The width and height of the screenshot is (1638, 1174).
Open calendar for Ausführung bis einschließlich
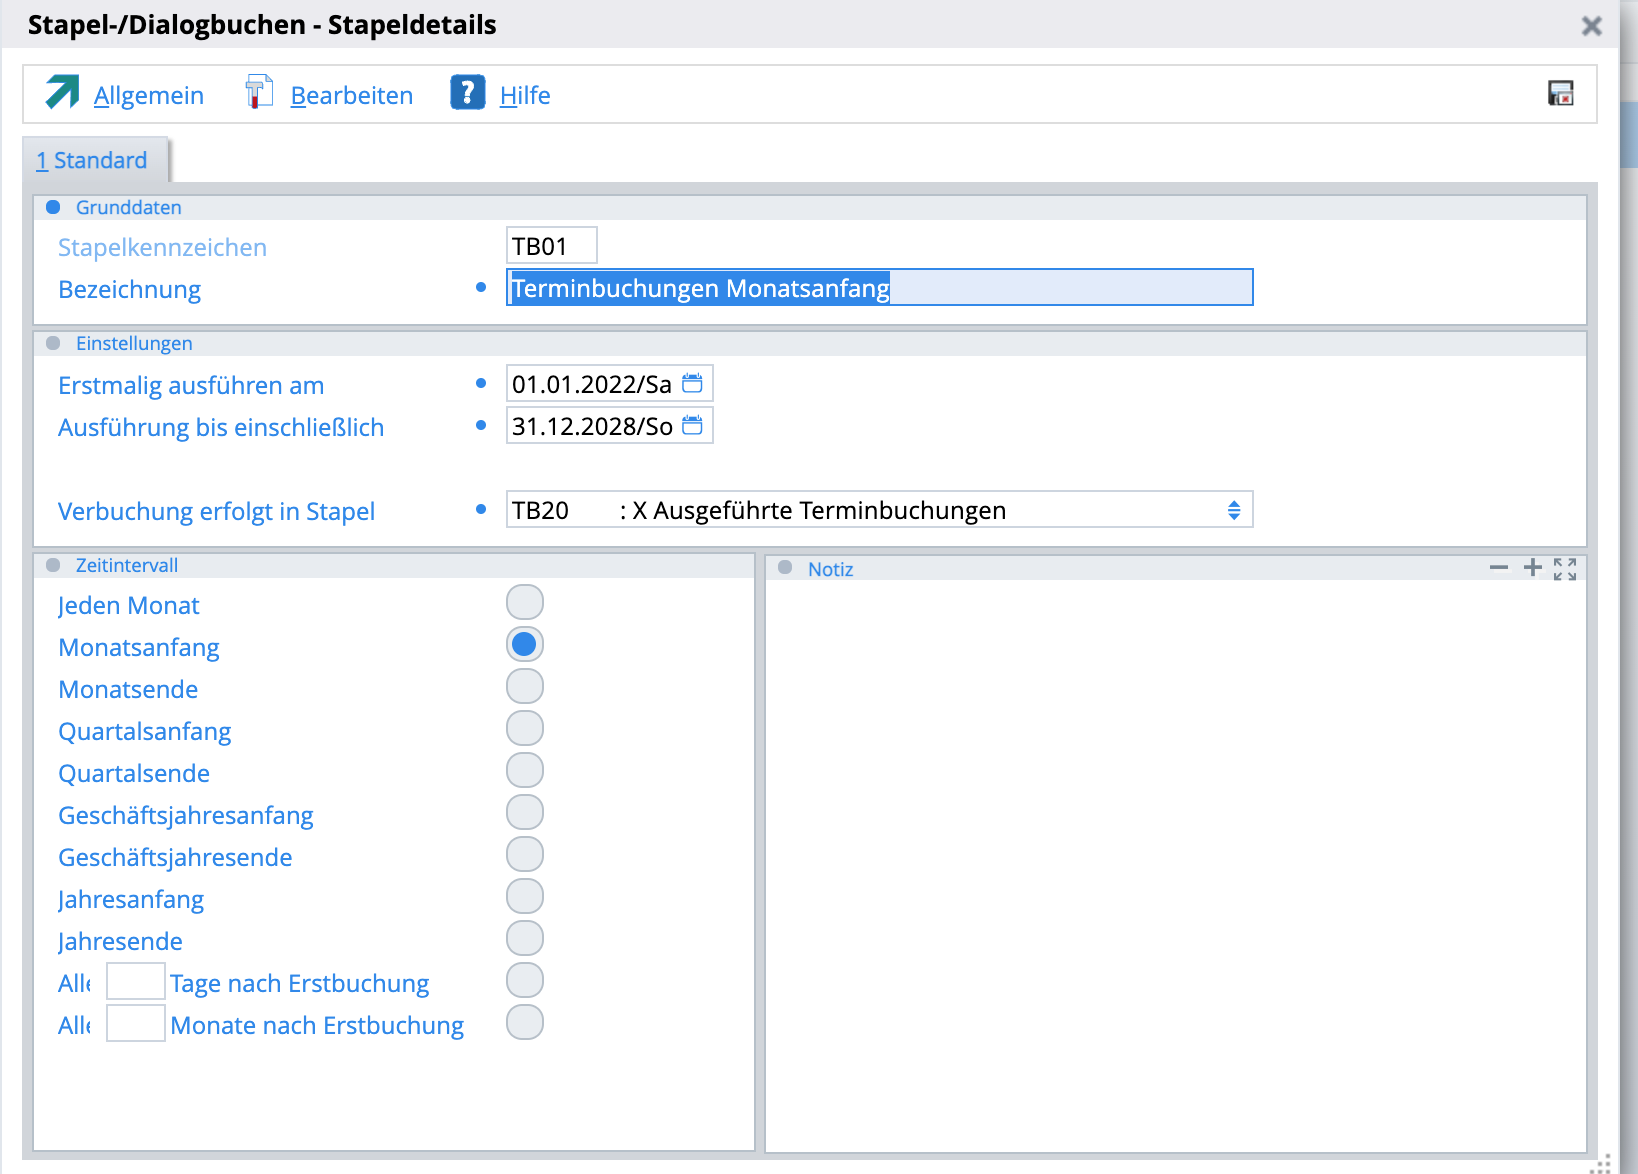tap(692, 426)
